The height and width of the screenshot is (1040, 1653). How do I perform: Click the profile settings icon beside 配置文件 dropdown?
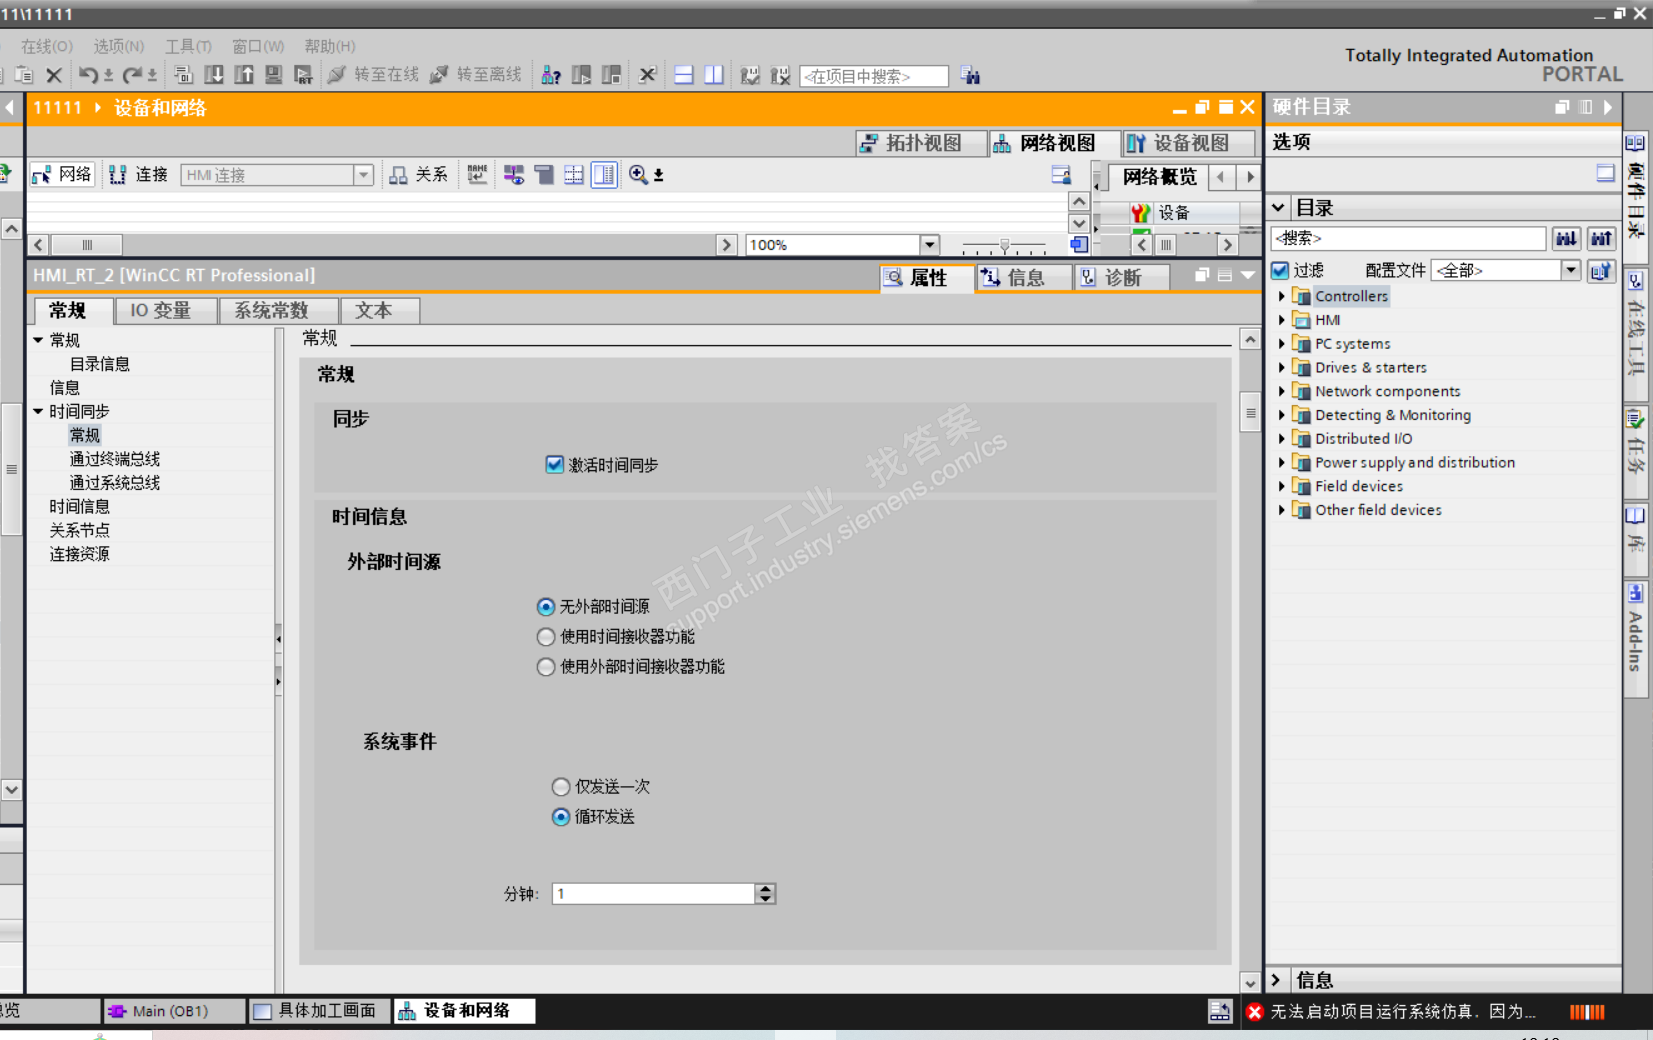1601,270
